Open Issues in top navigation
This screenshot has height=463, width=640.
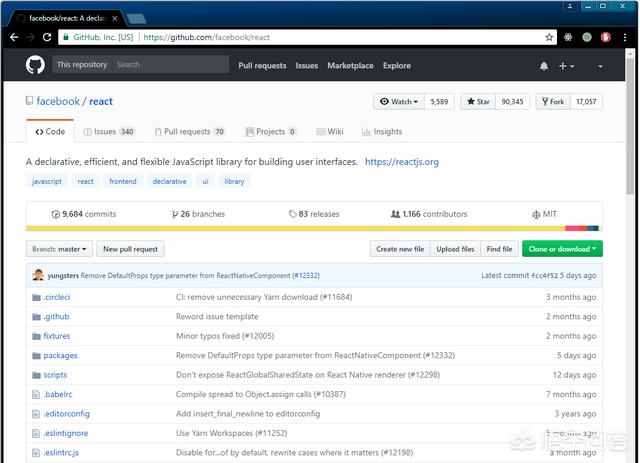point(307,65)
